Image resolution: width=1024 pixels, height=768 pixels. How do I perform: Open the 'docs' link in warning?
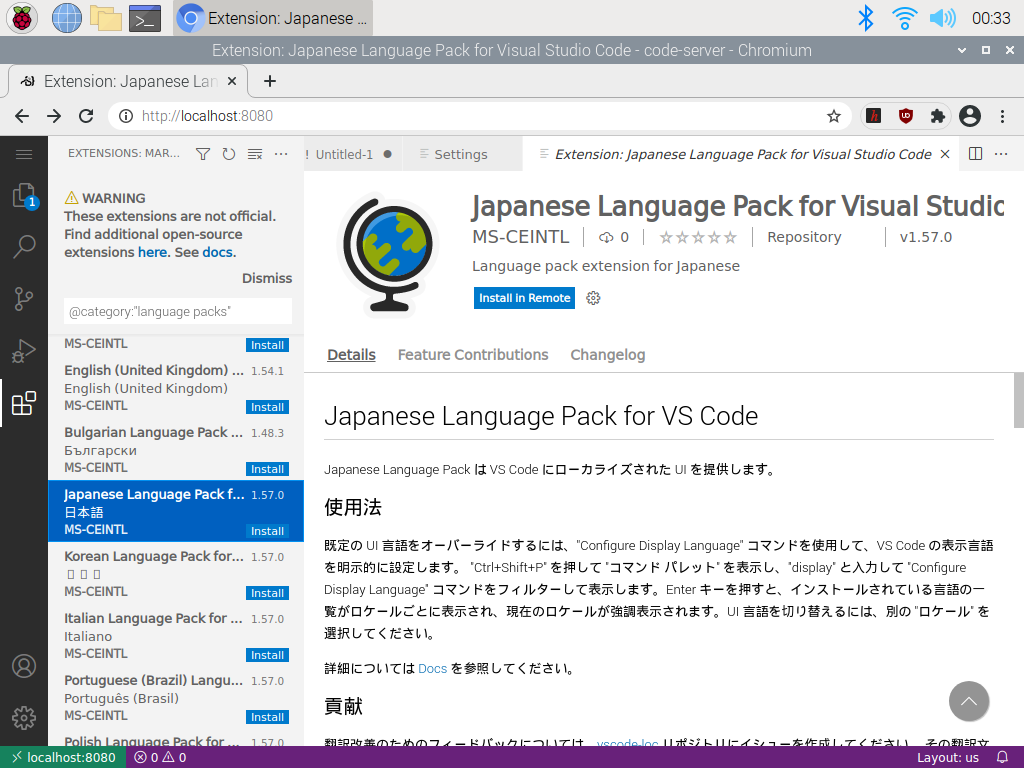(217, 252)
